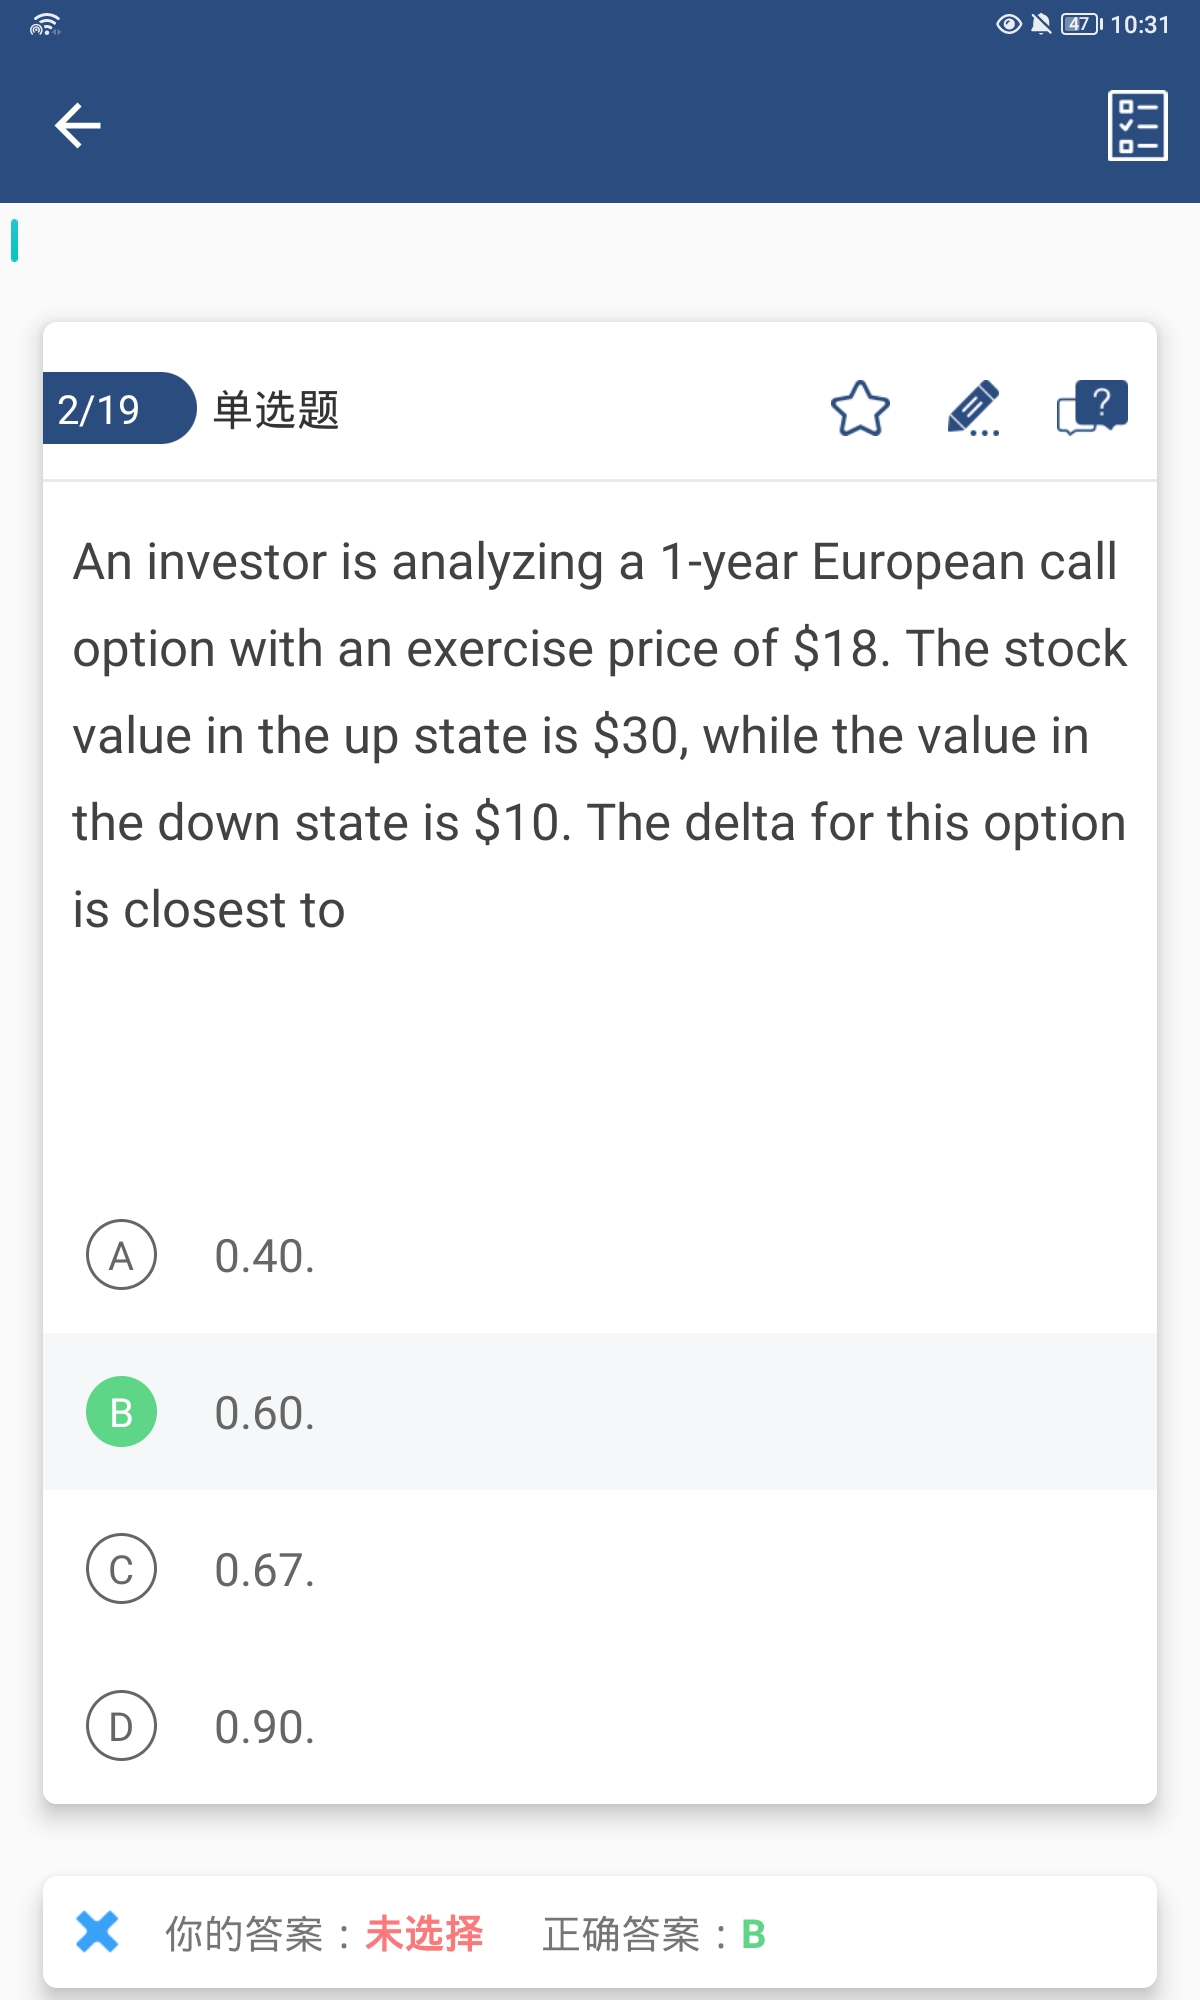
Task: Select the green B option circle
Action: click(121, 1412)
